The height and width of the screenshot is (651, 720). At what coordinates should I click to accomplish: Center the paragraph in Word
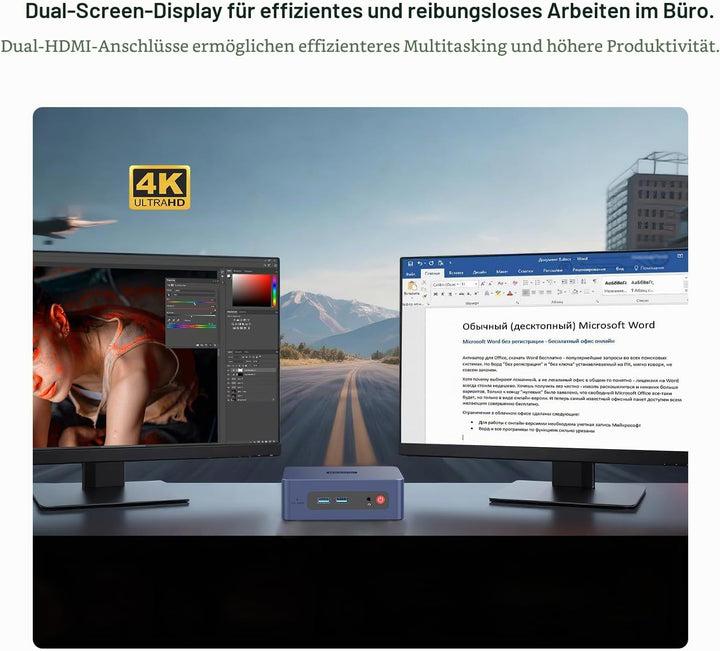pyautogui.click(x=534, y=292)
